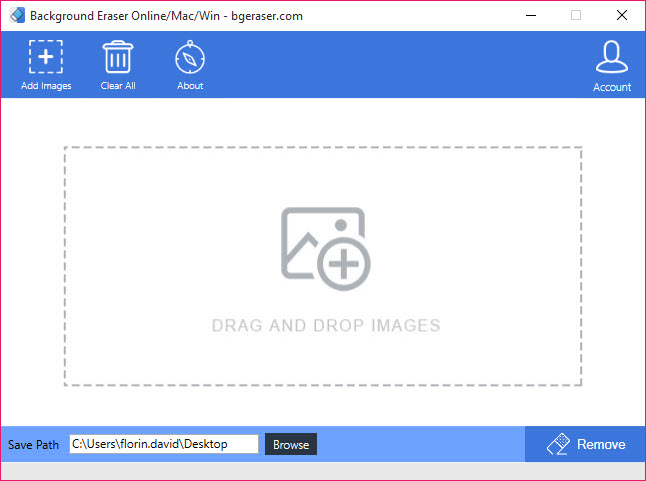Click inside the Save Path field

(164, 444)
